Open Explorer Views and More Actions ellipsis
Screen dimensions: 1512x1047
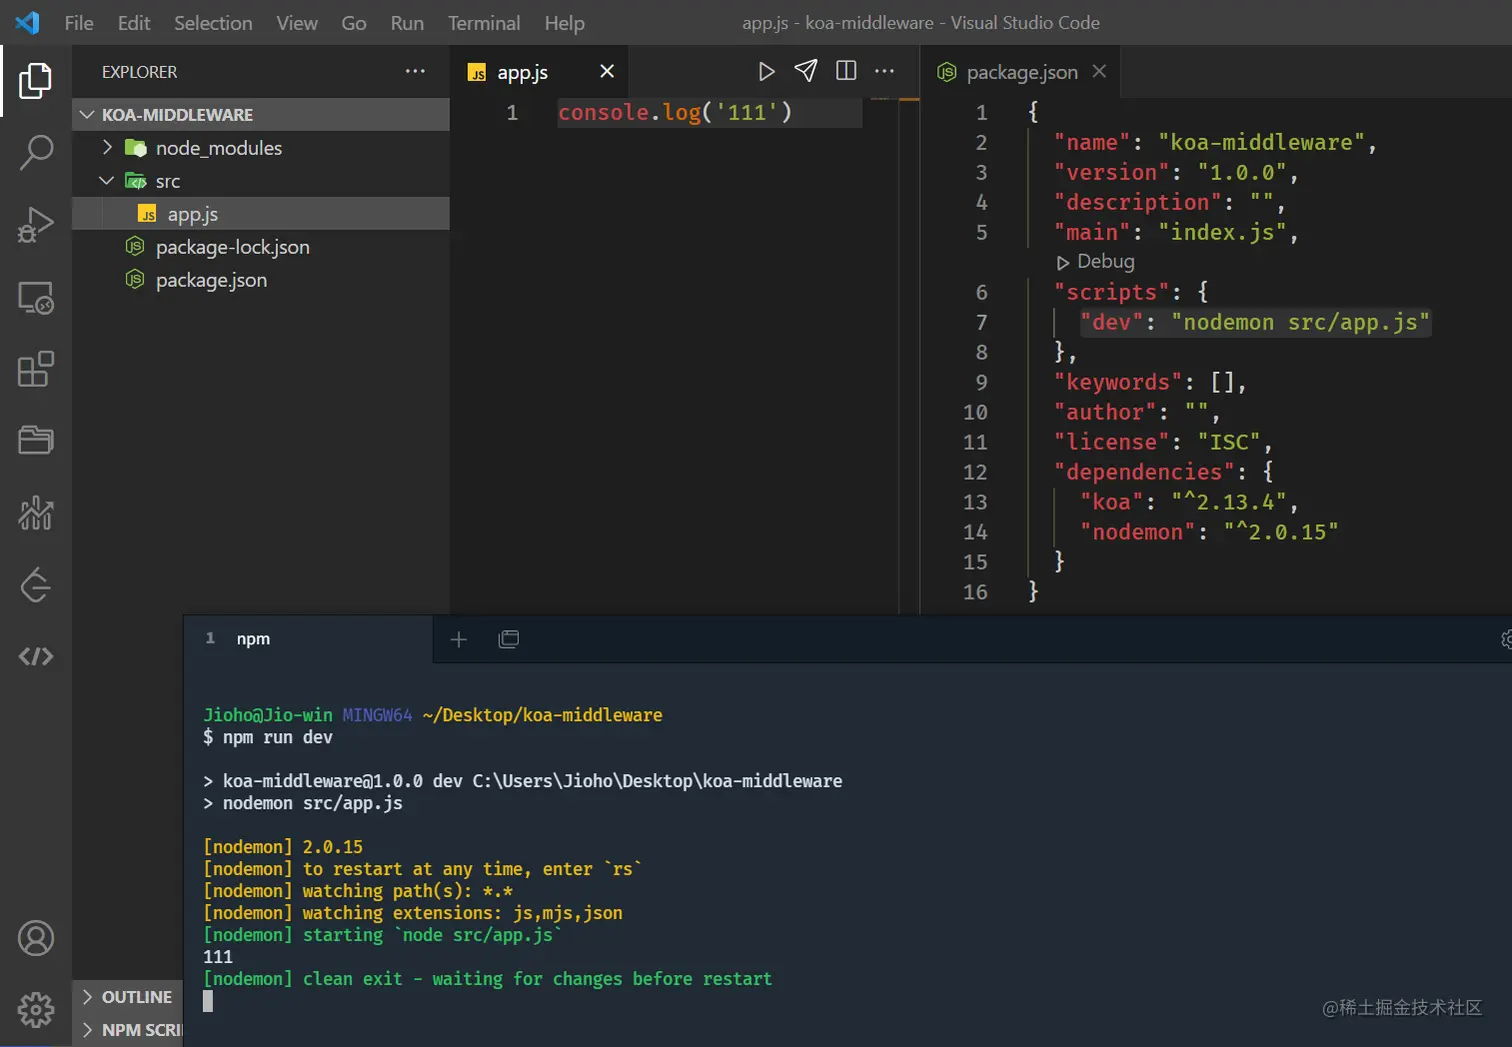[415, 71]
